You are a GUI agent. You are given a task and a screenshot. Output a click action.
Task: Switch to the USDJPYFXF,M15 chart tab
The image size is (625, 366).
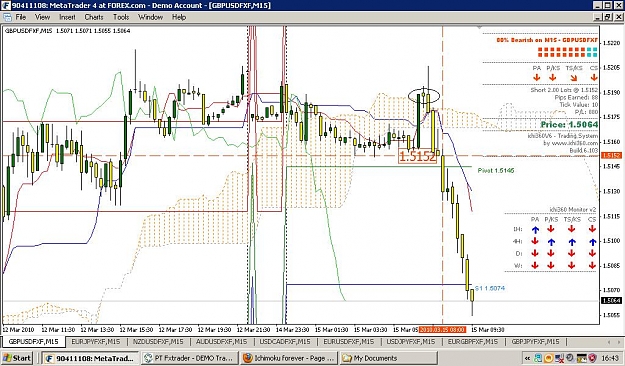pyautogui.click(x=411, y=342)
